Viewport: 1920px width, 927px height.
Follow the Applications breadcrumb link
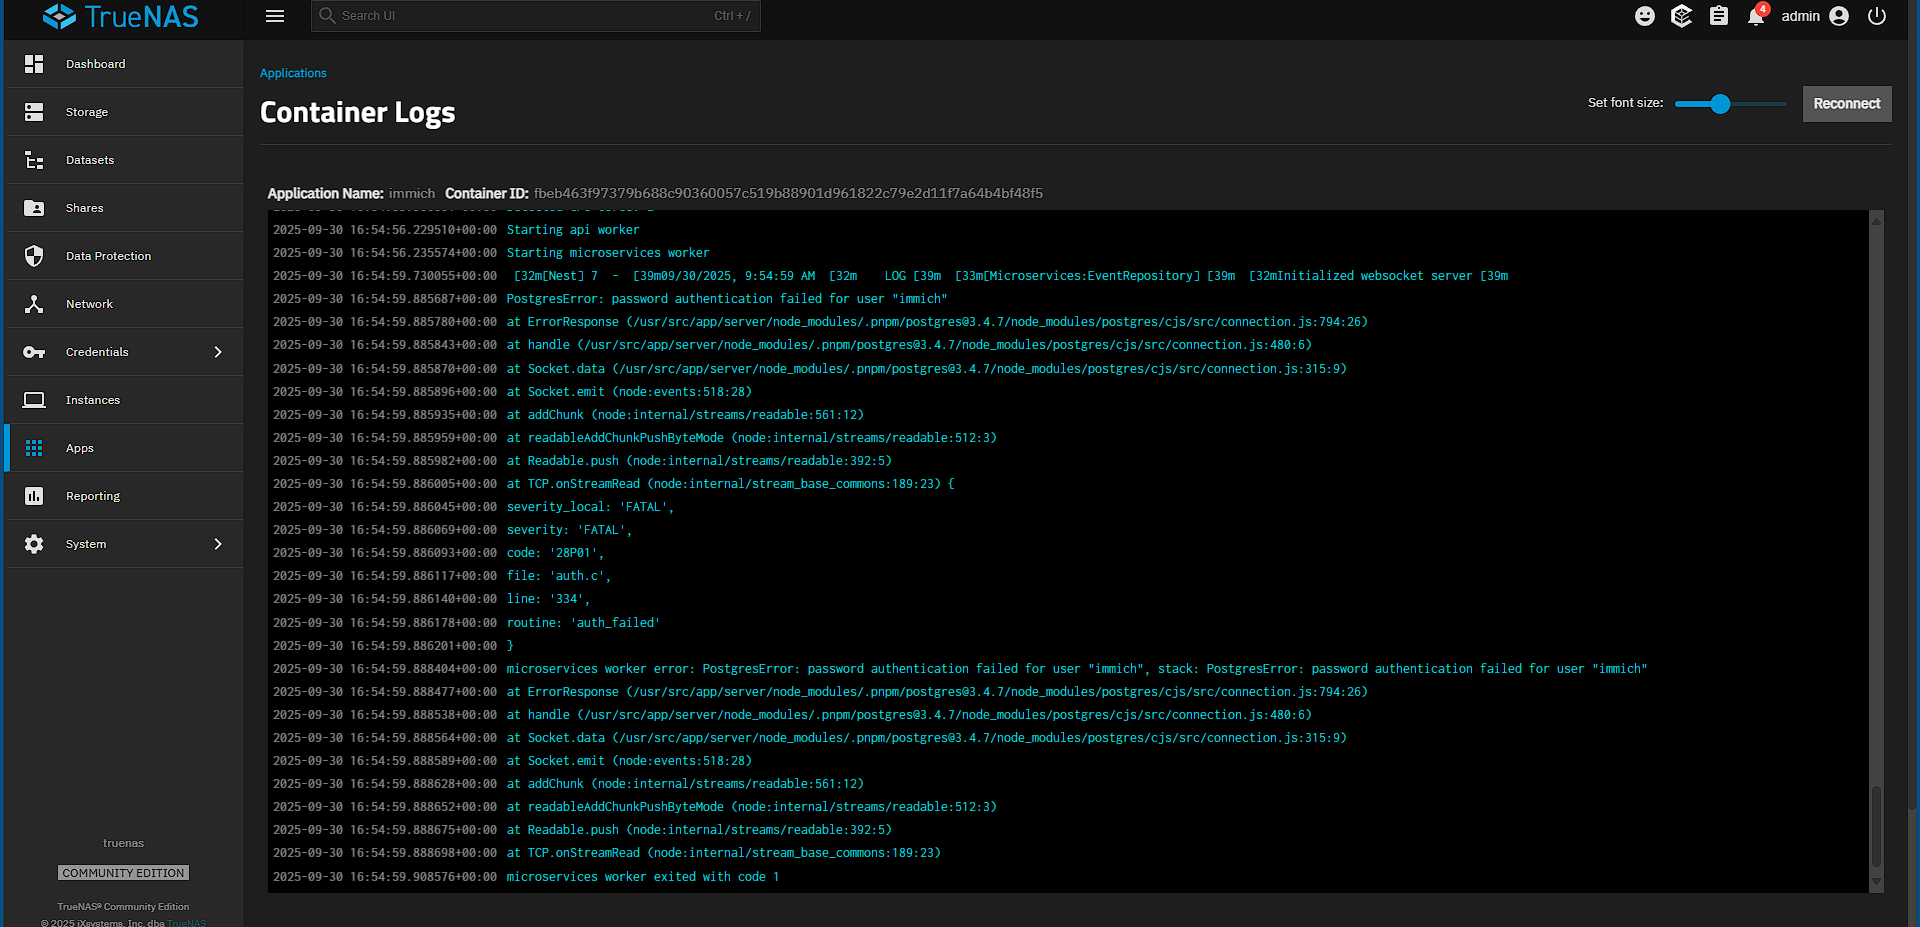tap(293, 73)
